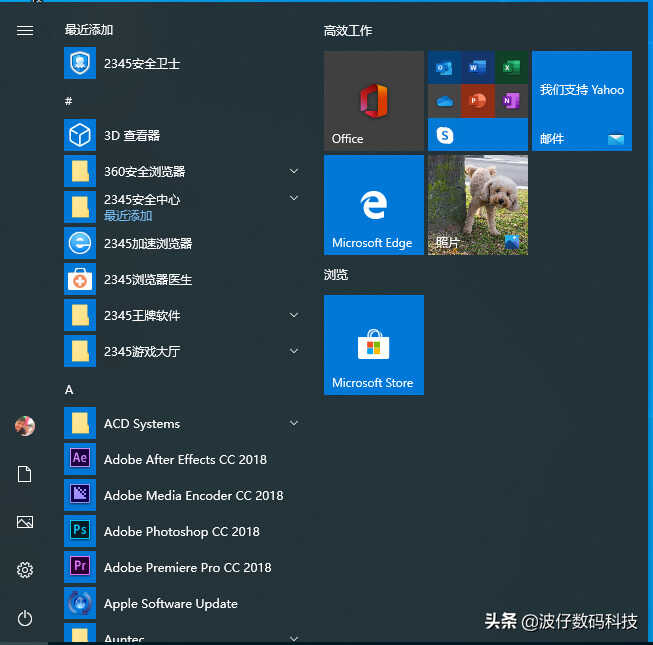The image size is (653, 645).
Task: Open the 2345游戏大厅 folder icon
Action: point(80,351)
